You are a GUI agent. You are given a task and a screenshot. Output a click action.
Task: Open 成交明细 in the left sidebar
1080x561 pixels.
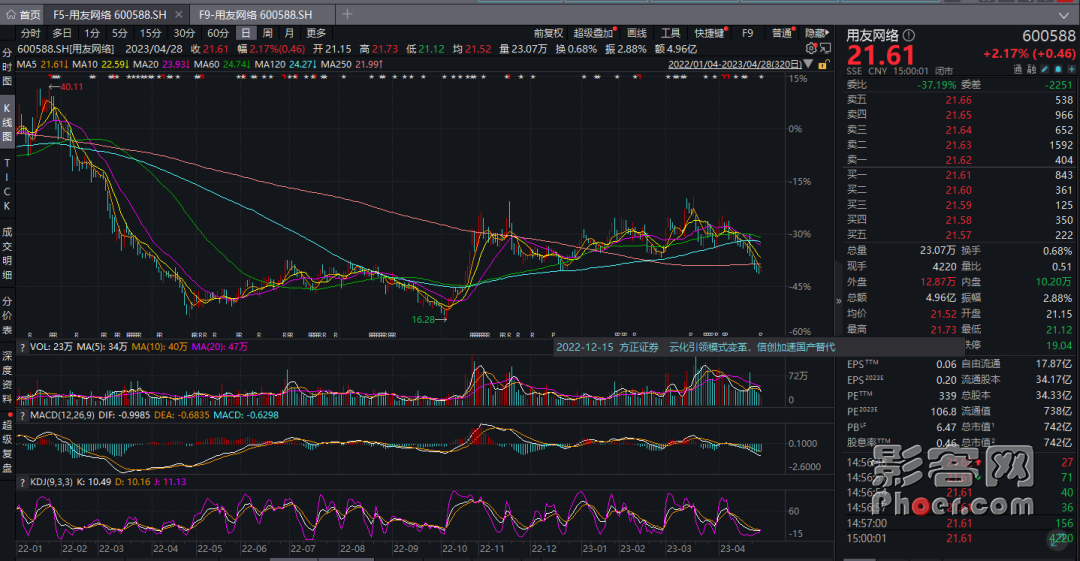pos(7,253)
